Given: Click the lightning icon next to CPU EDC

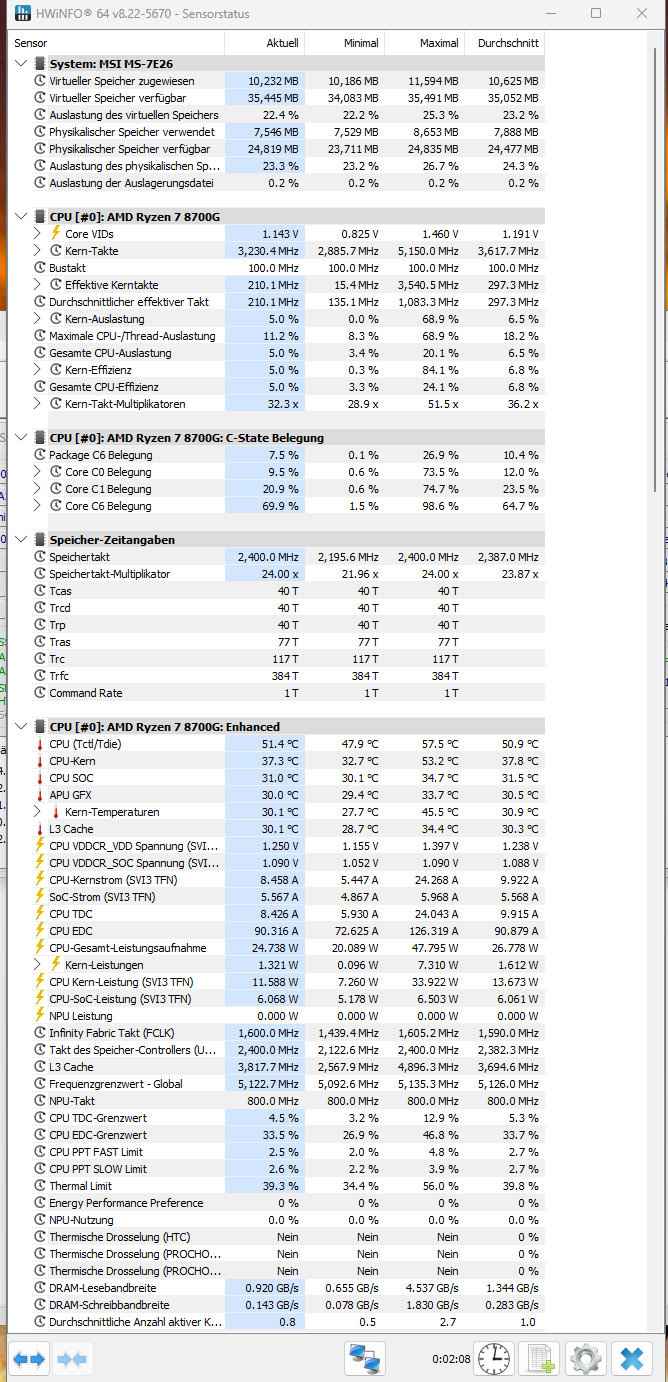Looking at the screenshot, I should coord(40,931).
